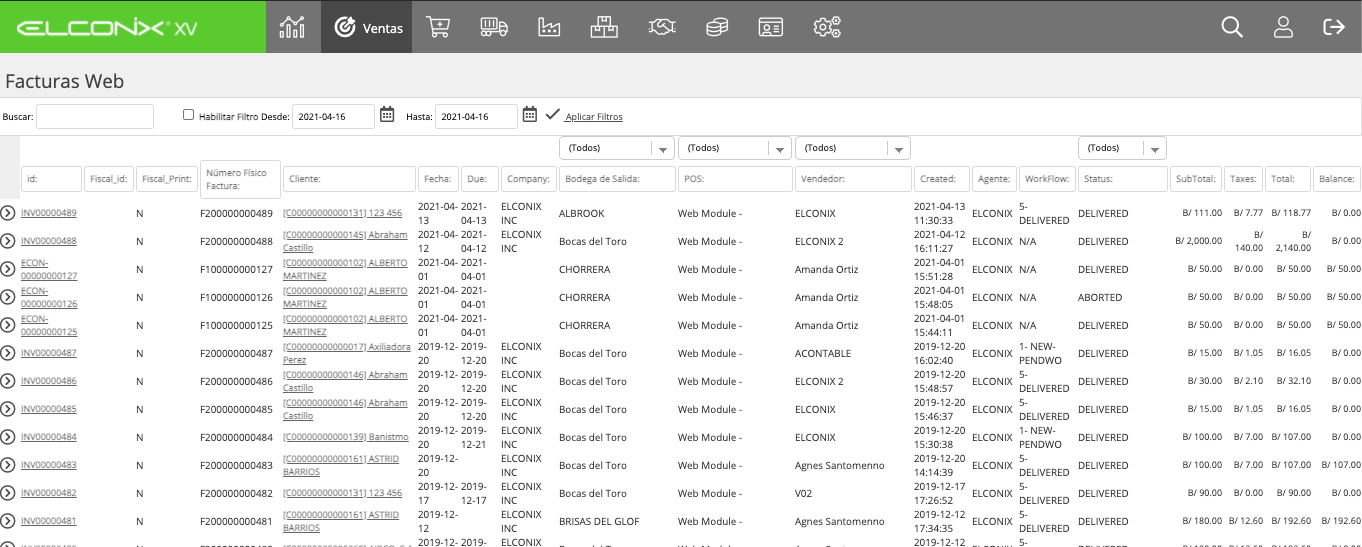Viewport: 1362px width, 547px height.
Task: Open invoice INV00000489 link
Action: click(x=49, y=213)
